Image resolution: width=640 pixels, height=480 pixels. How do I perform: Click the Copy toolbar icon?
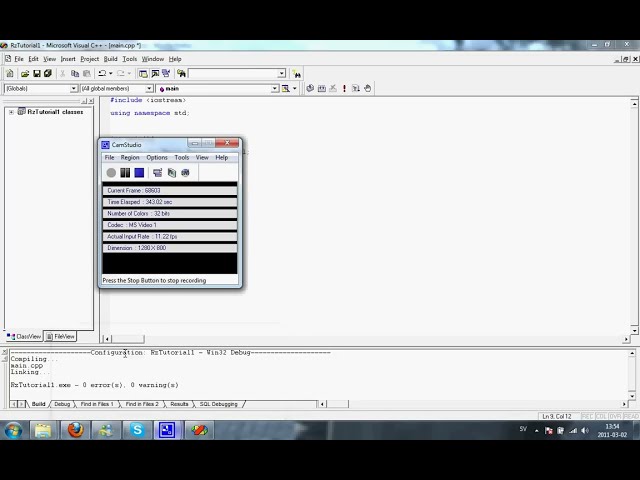(75, 73)
